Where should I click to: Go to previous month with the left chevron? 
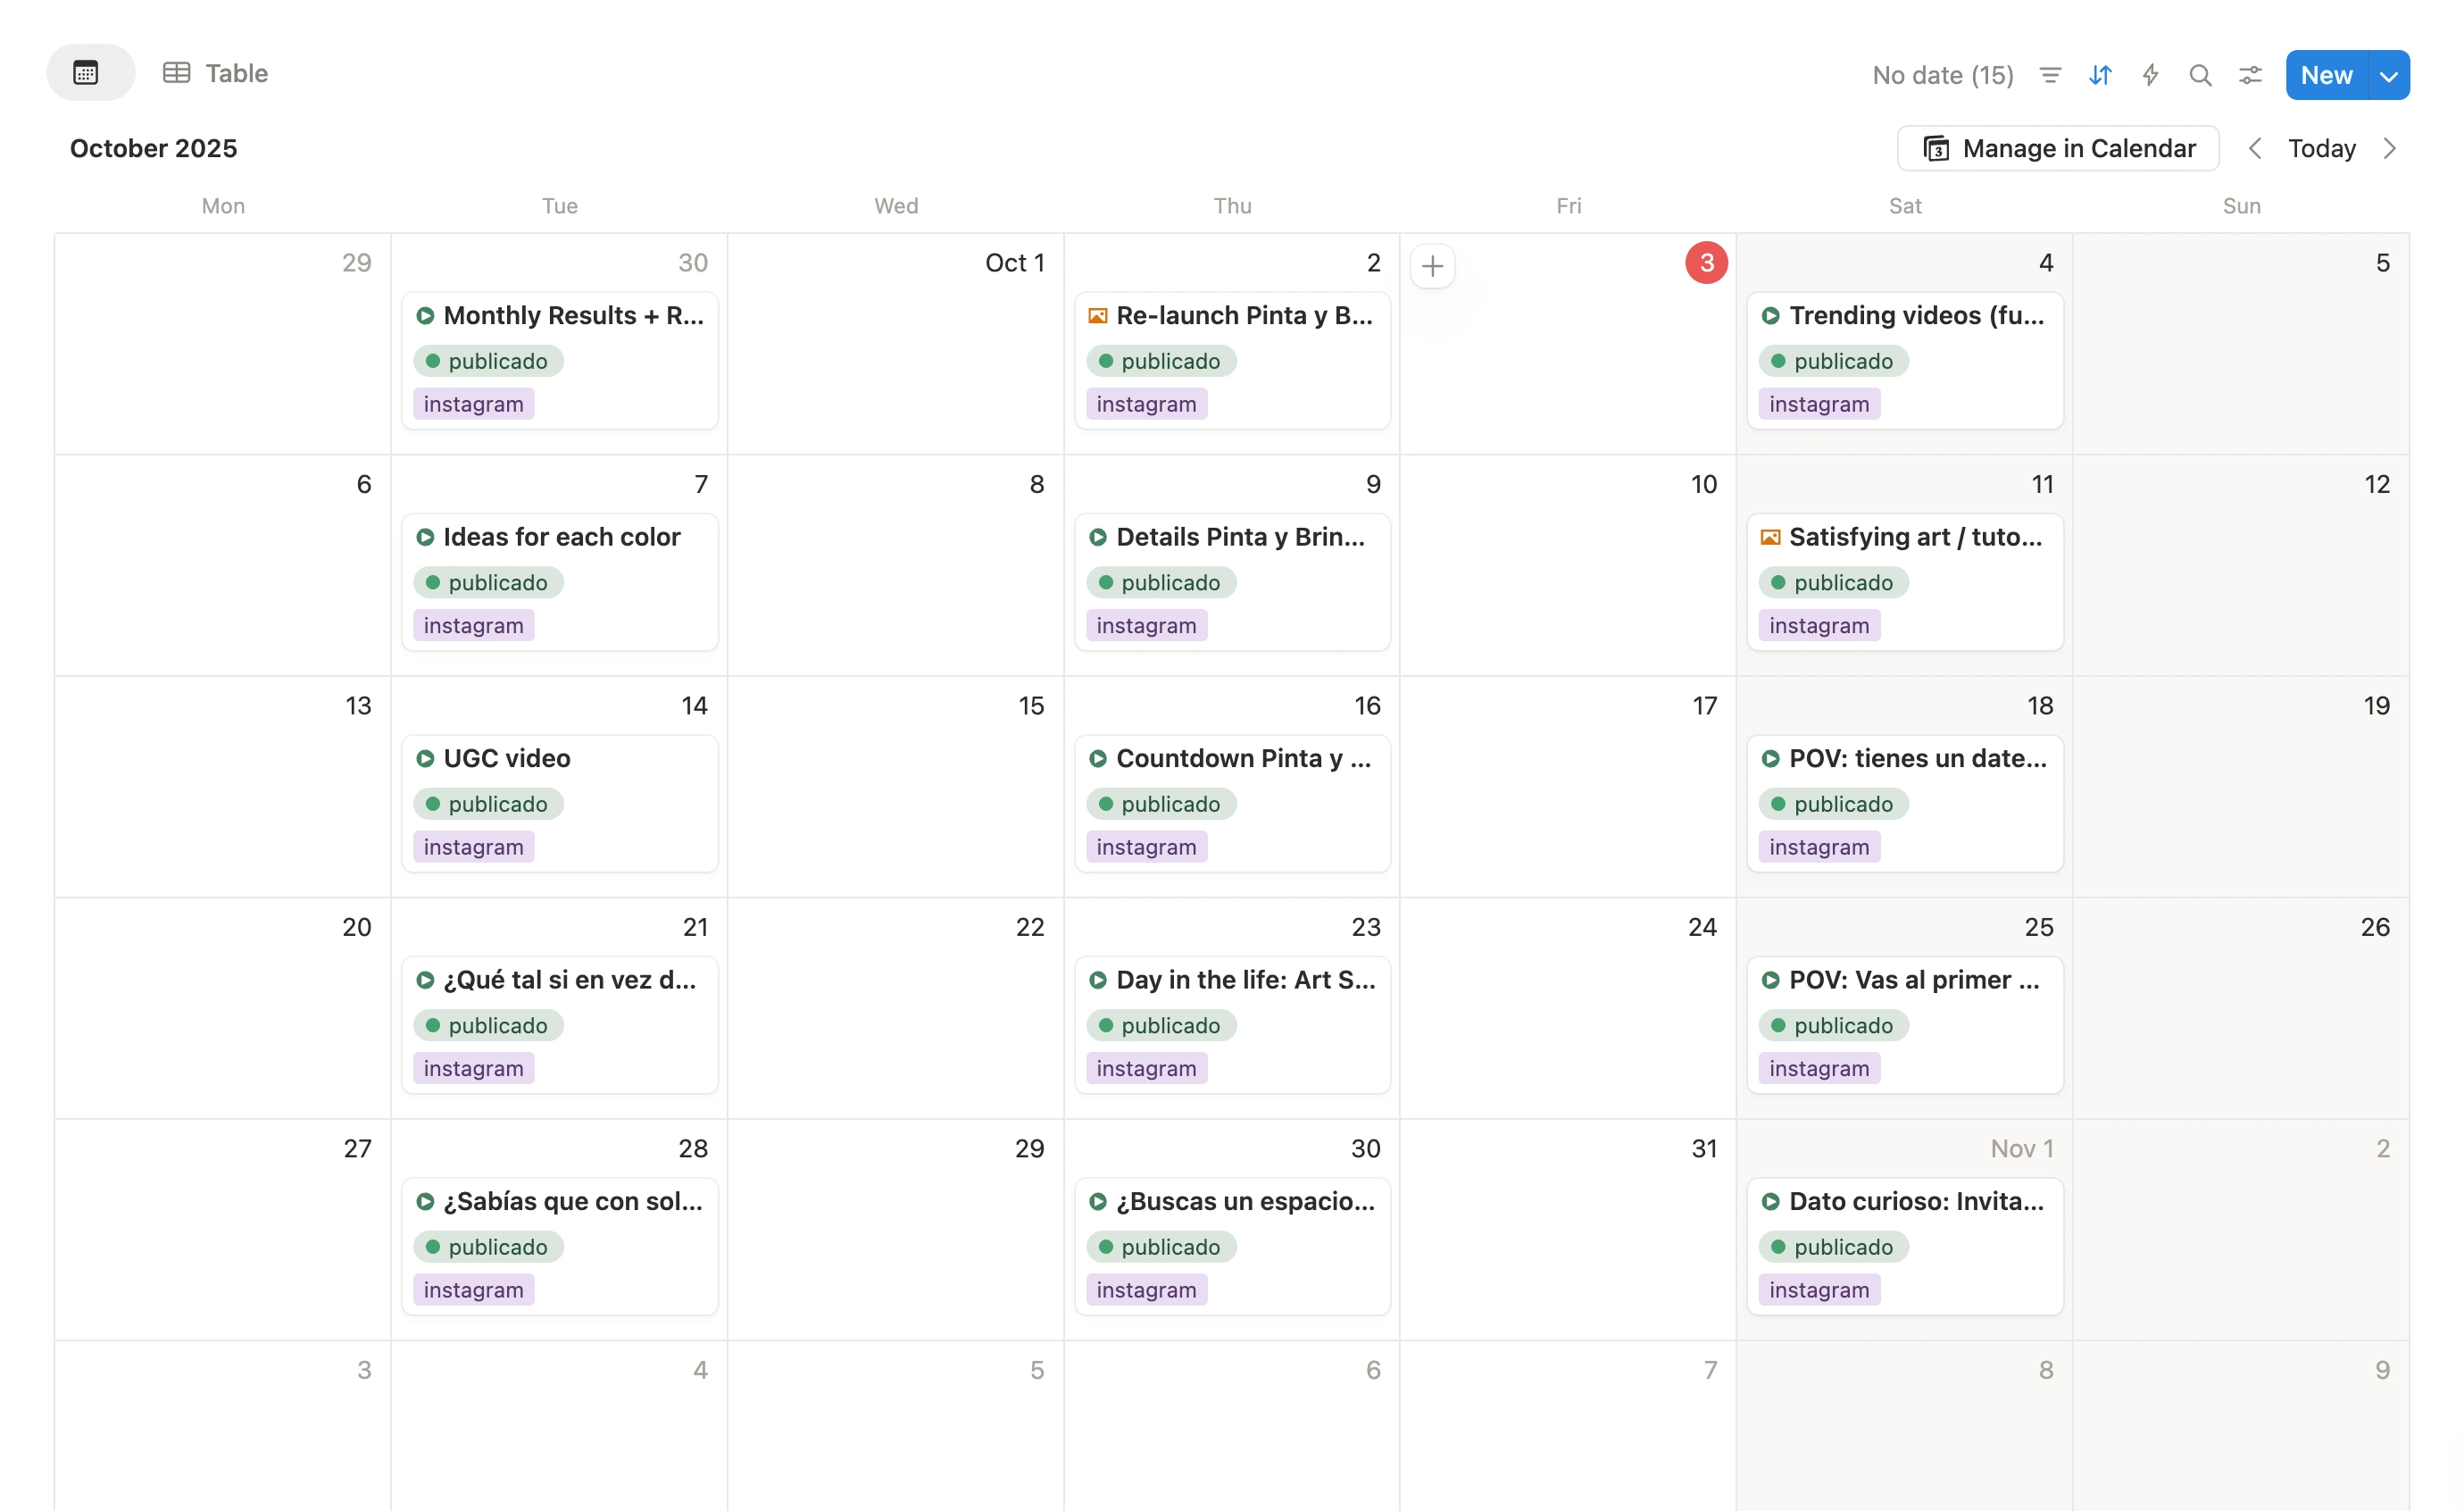[x=2255, y=148]
